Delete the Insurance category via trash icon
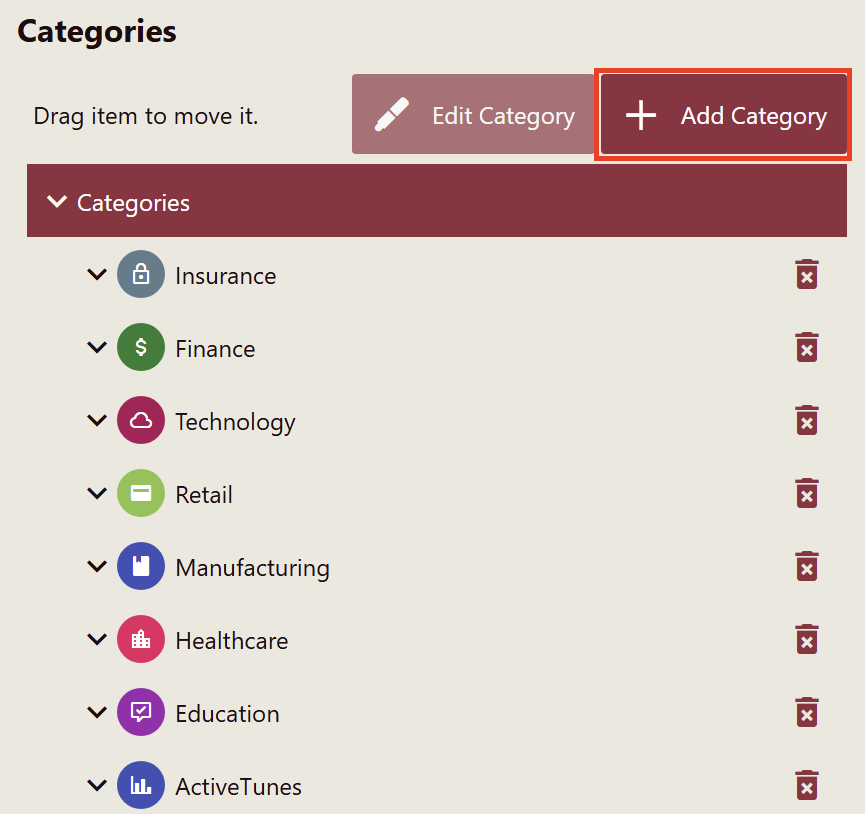 806,275
